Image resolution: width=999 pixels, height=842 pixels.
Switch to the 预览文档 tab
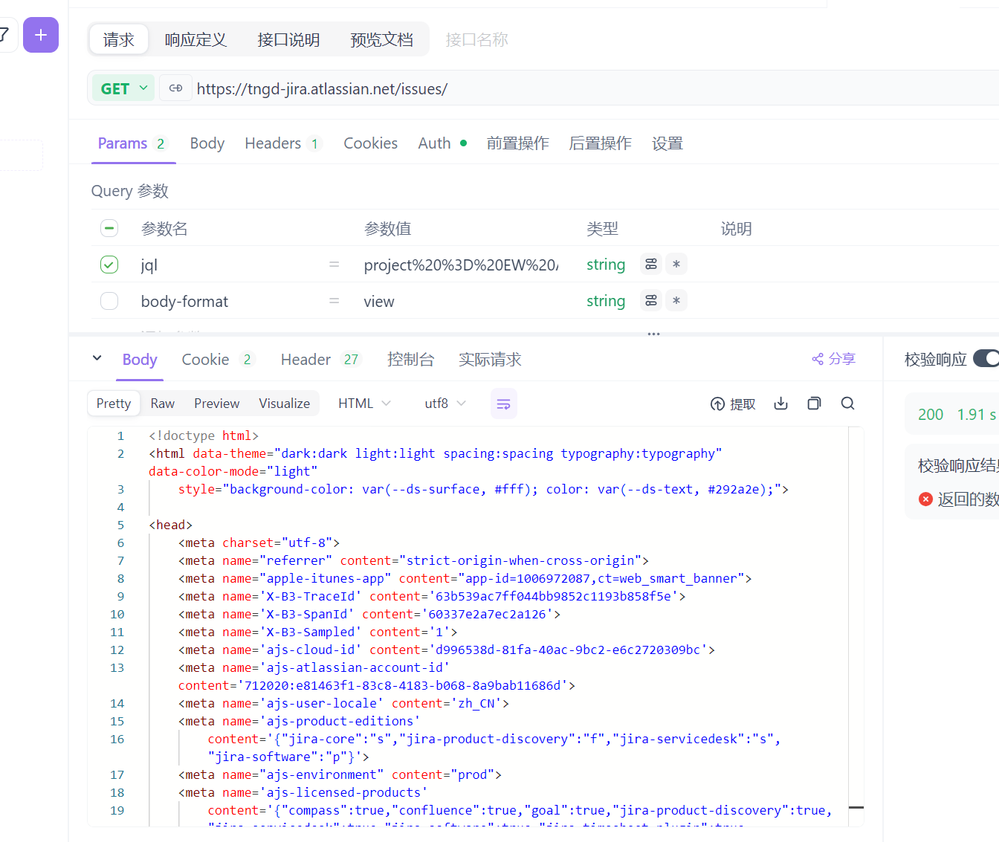tap(381, 39)
